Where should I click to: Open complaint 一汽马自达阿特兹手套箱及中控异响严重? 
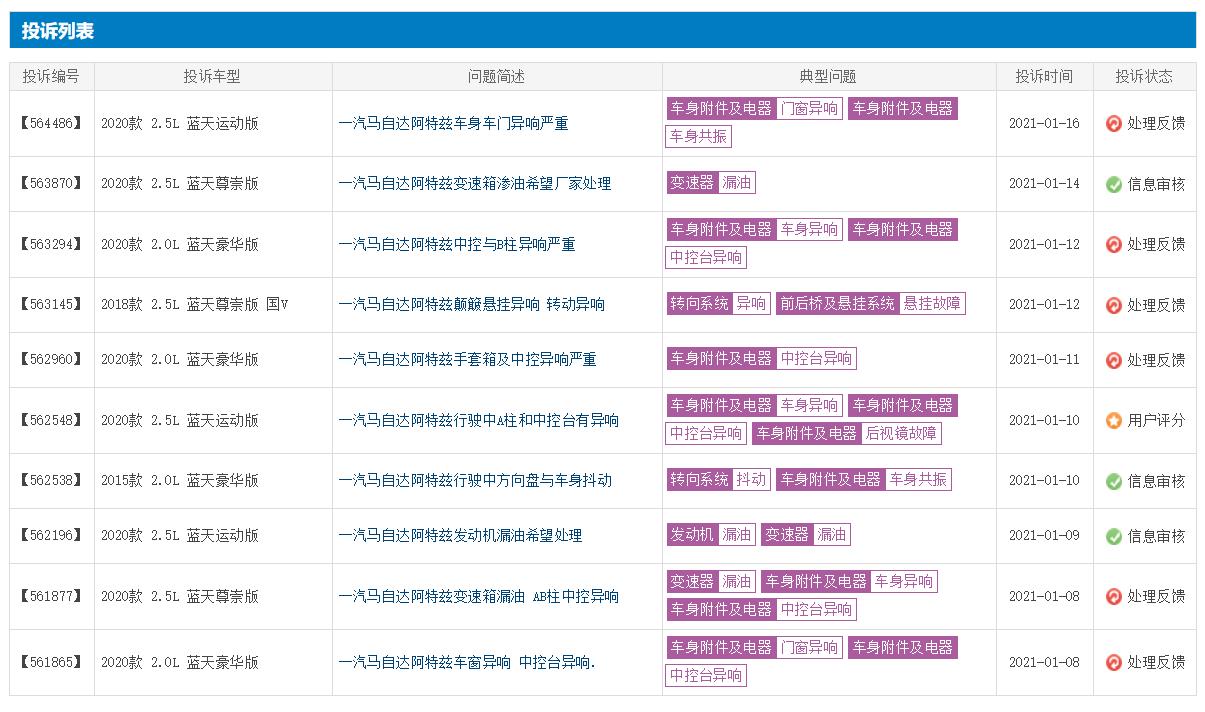point(467,360)
